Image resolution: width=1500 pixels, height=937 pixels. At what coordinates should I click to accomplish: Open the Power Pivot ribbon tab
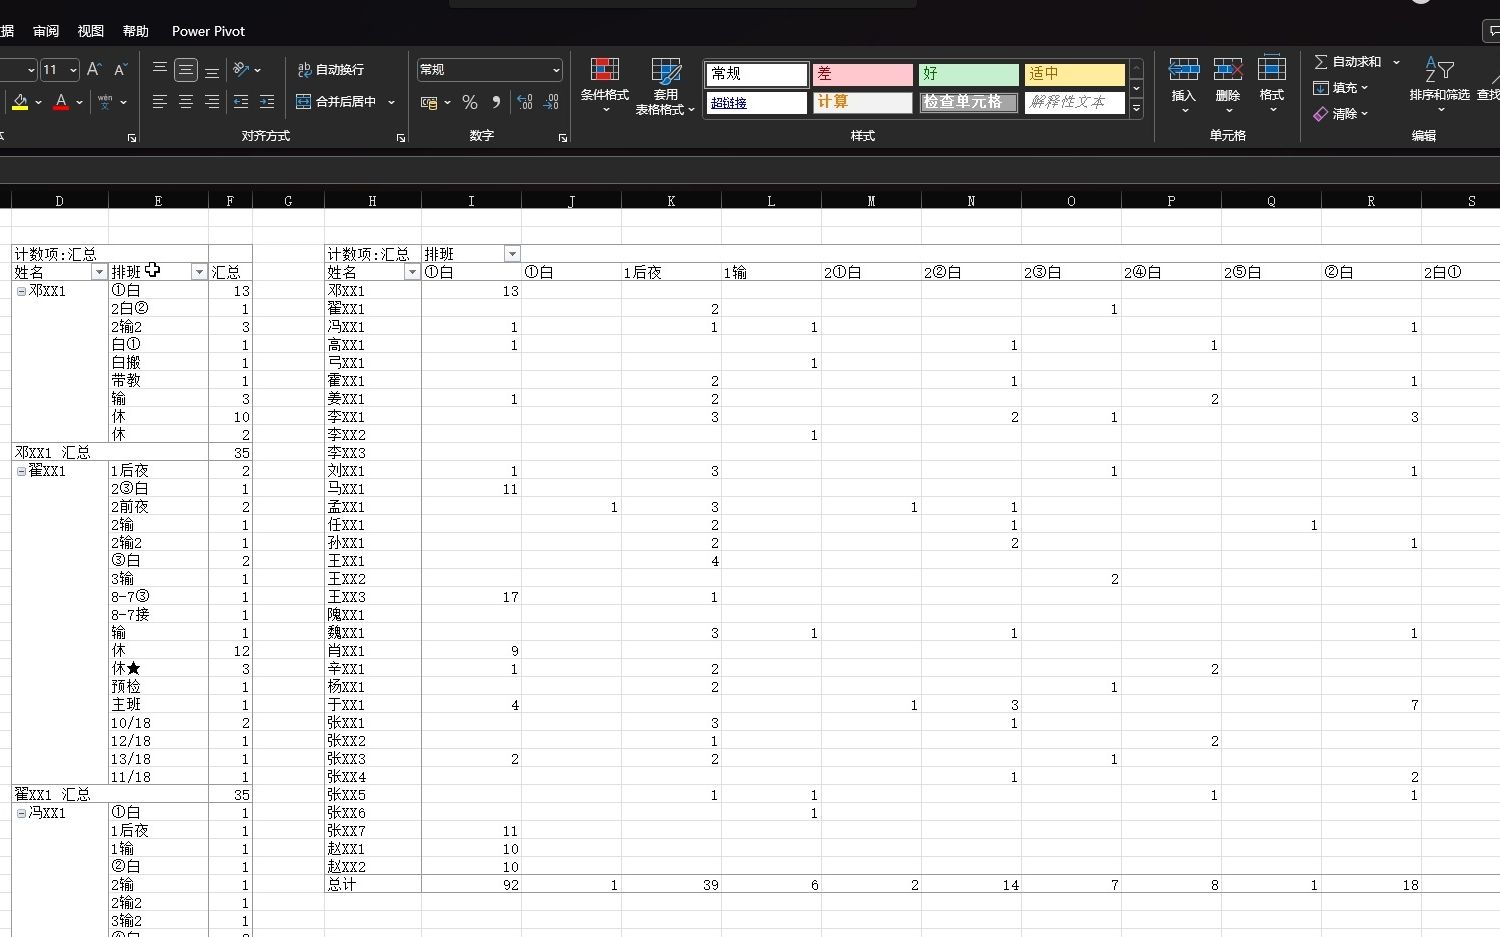[208, 31]
